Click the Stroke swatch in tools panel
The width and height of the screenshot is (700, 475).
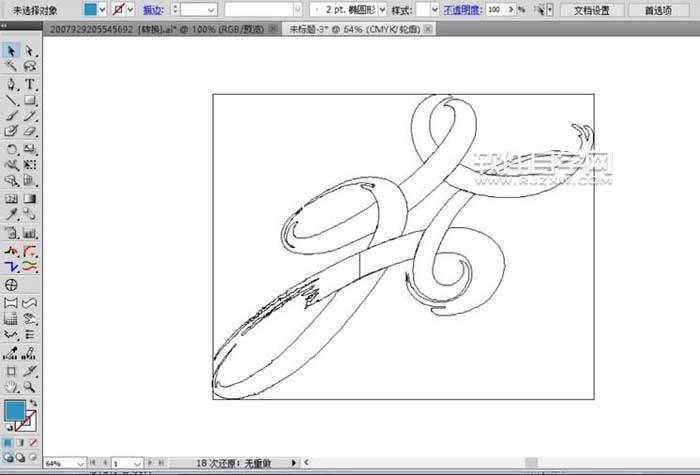(26, 421)
